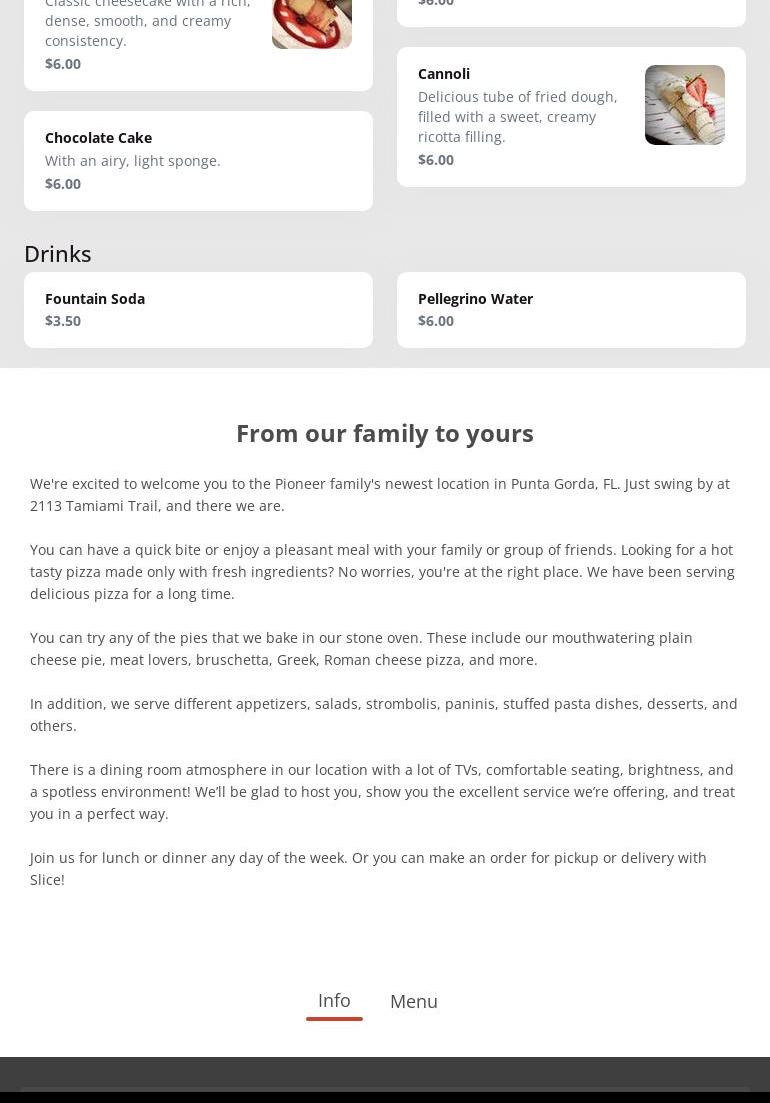Click the Cannoli description text
Image resolution: width=770 pixels, height=1103 pixels.
click(x=517, y=117)
